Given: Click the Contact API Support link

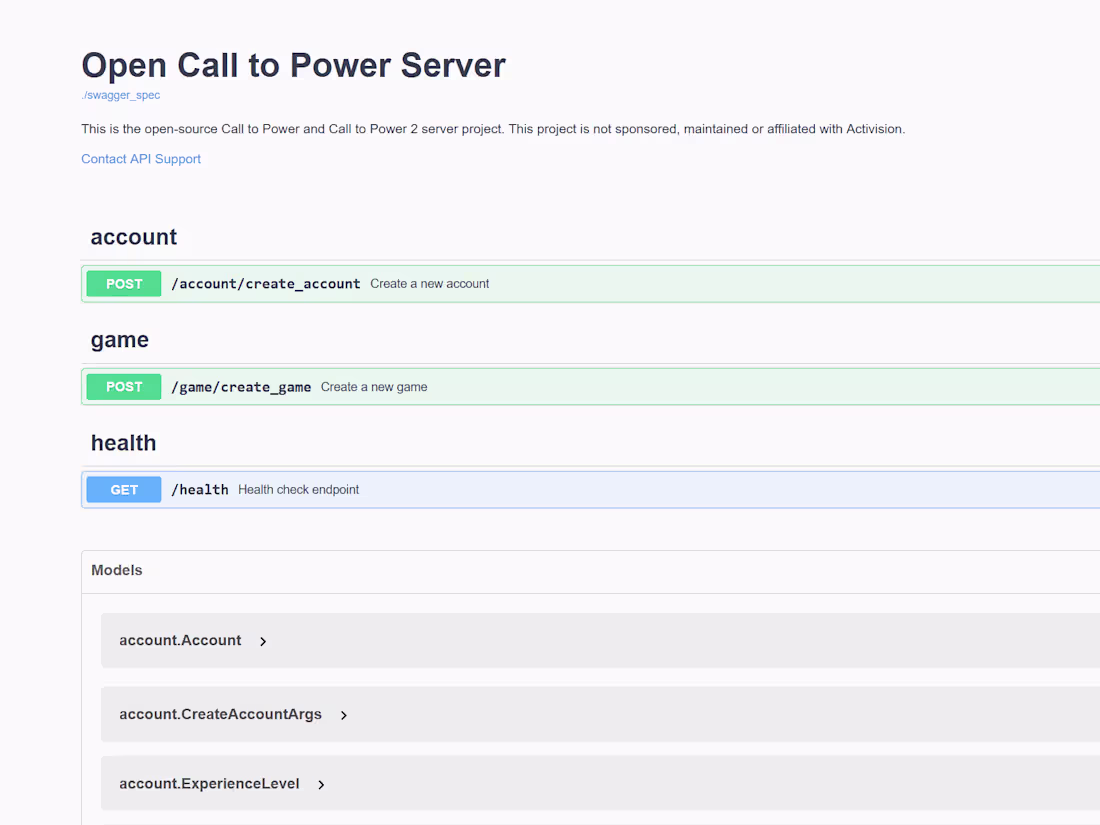Looking at the screenshot, I should click(140, 158).
